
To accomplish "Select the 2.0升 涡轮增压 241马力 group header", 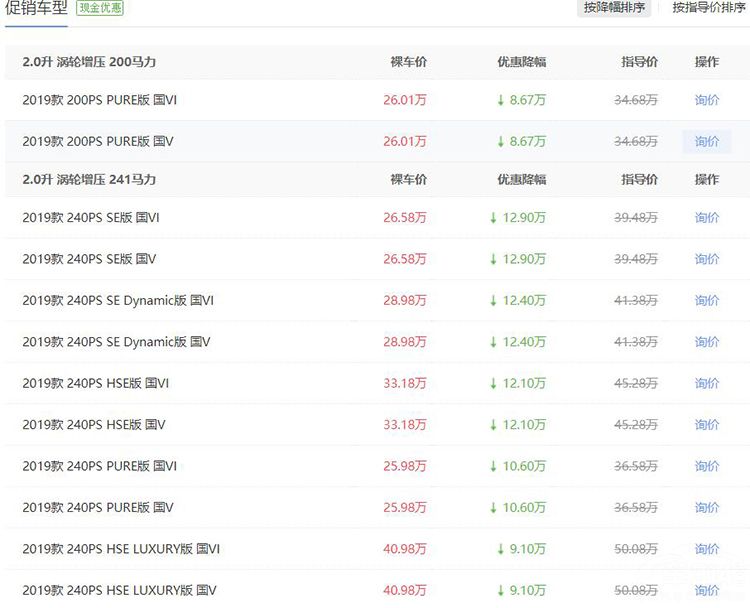I will click(x=89, y=180).
